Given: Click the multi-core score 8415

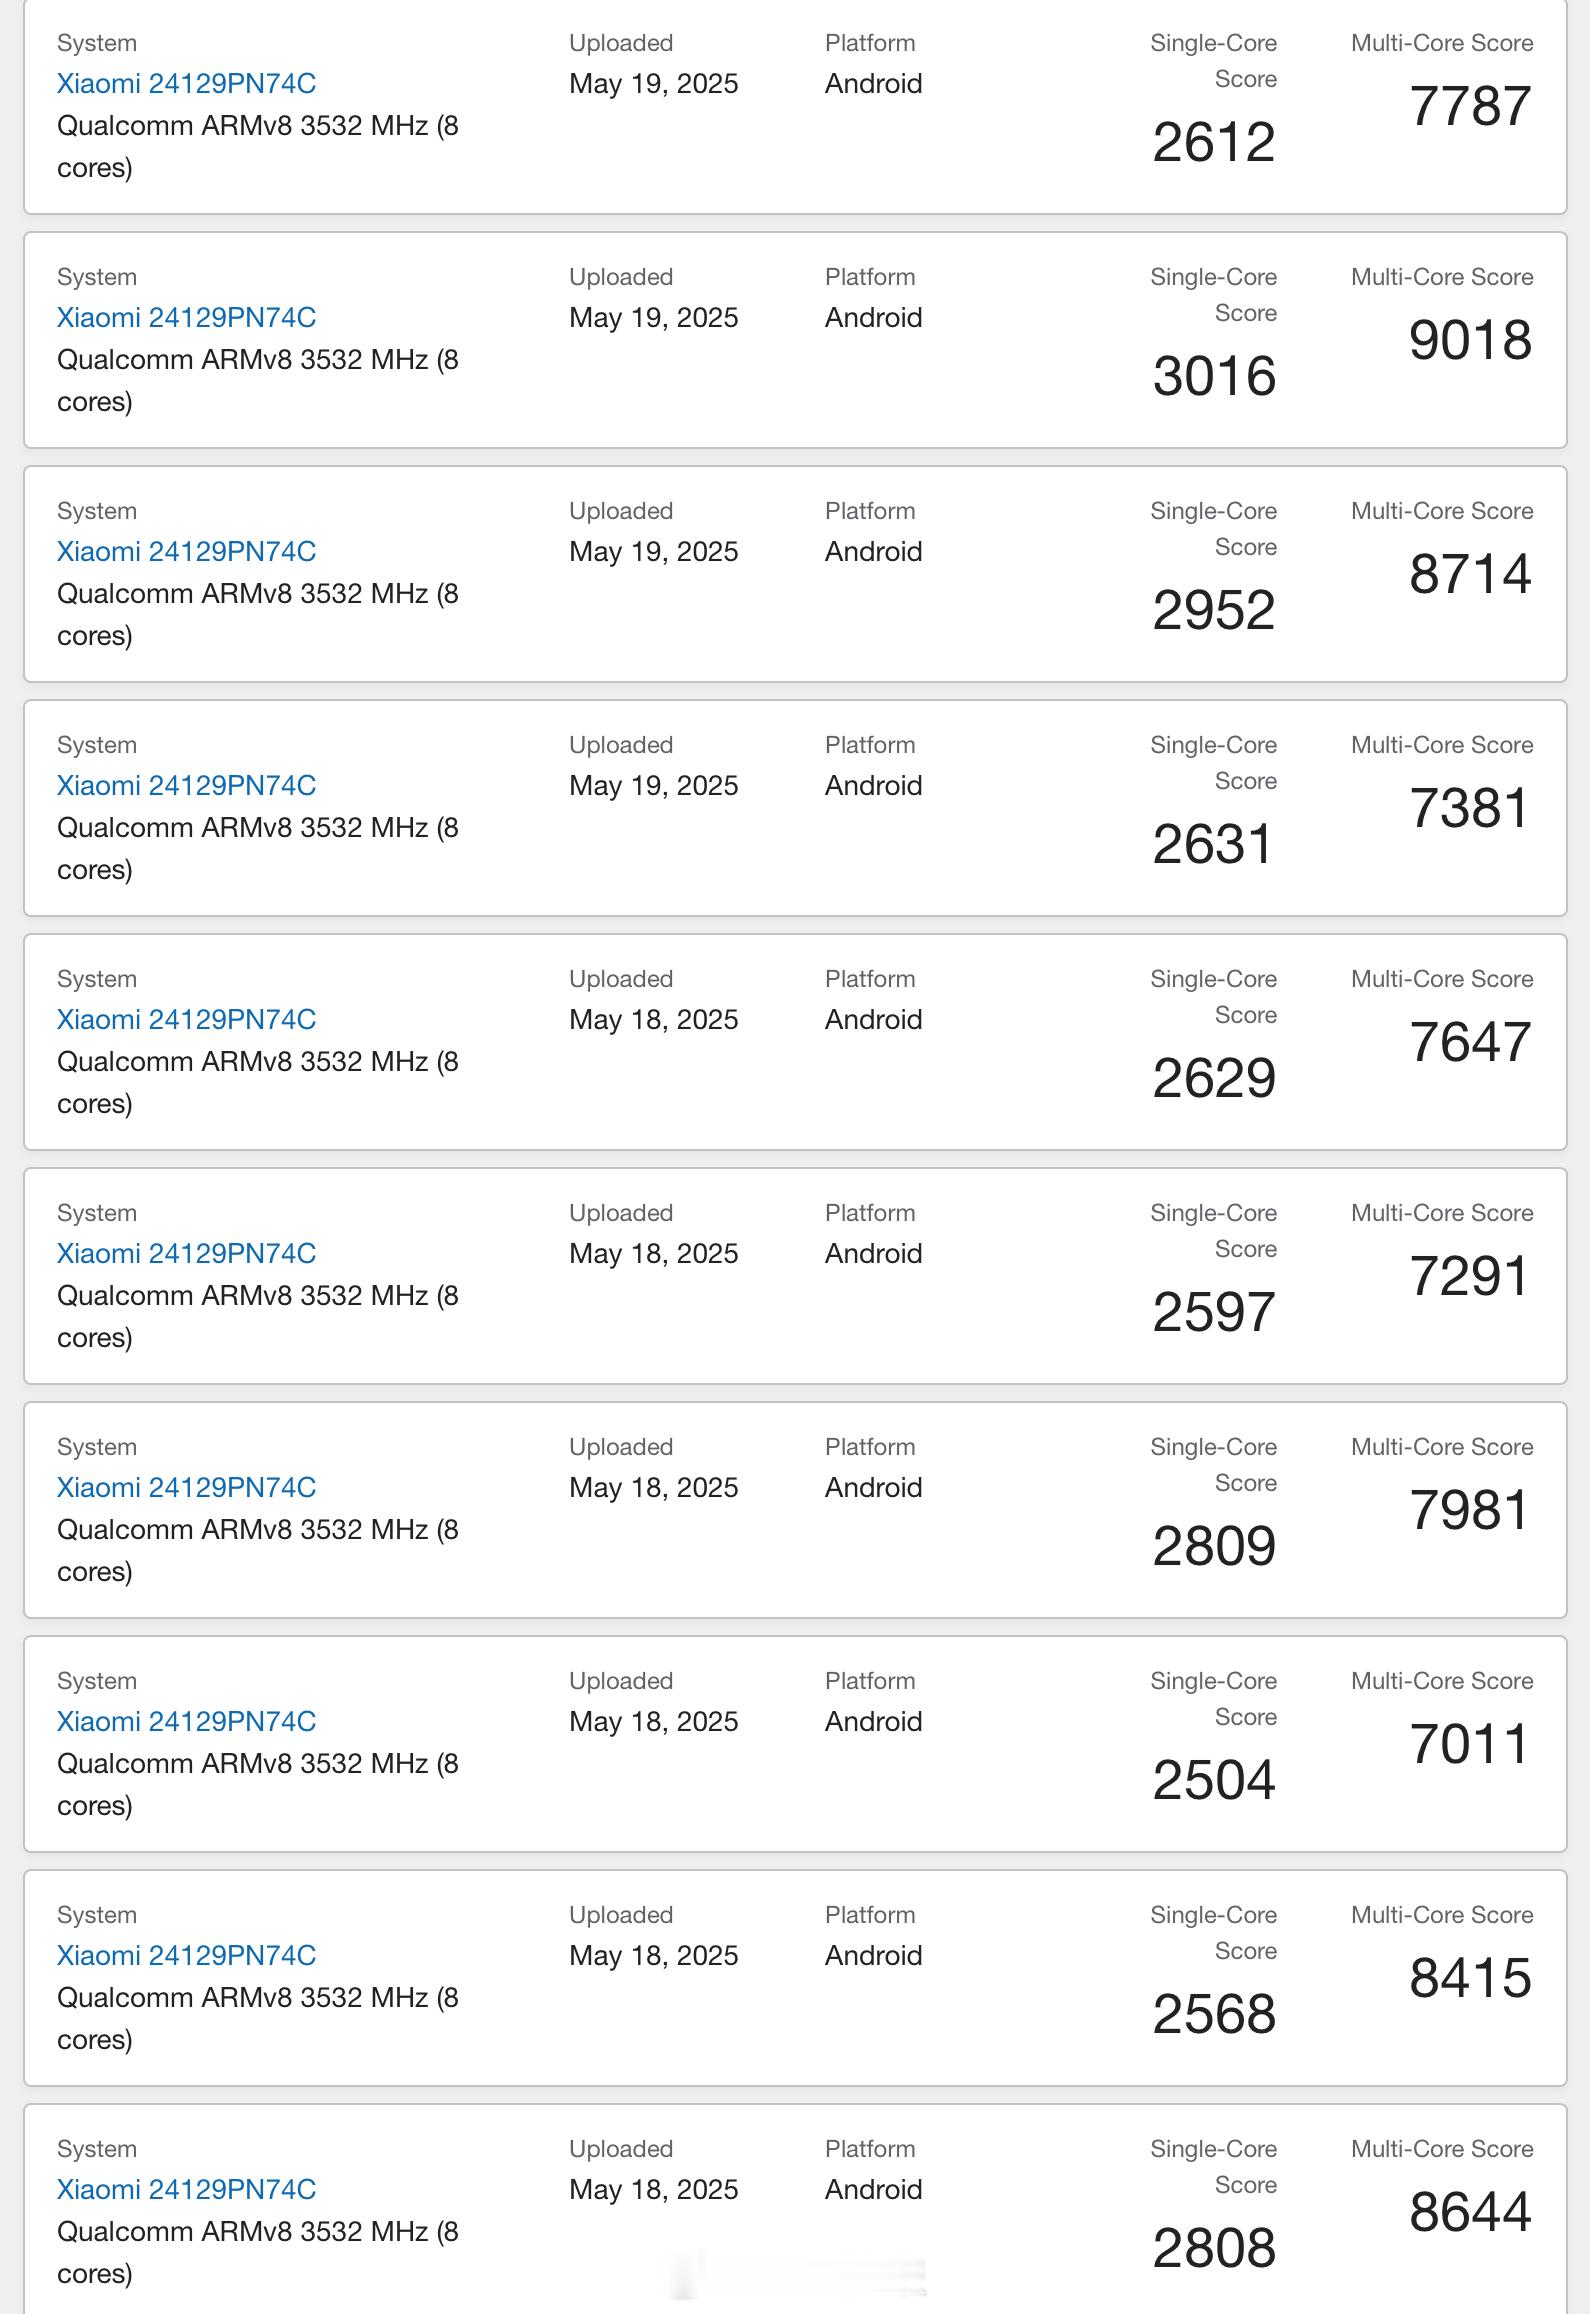Looking at the screenshot, I should coord(1470,1979).
